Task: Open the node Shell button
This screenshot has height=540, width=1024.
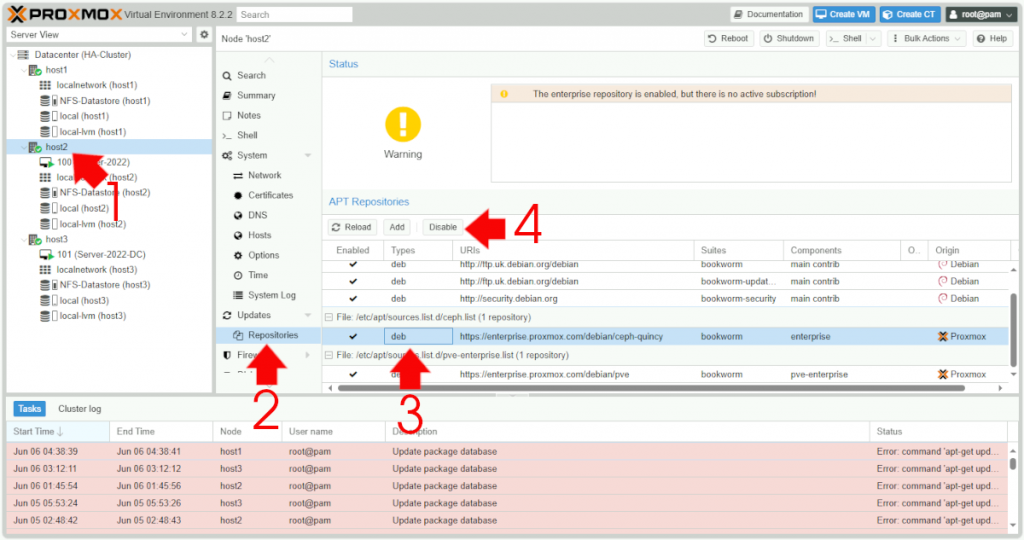Action: click(x=846, y=39)
